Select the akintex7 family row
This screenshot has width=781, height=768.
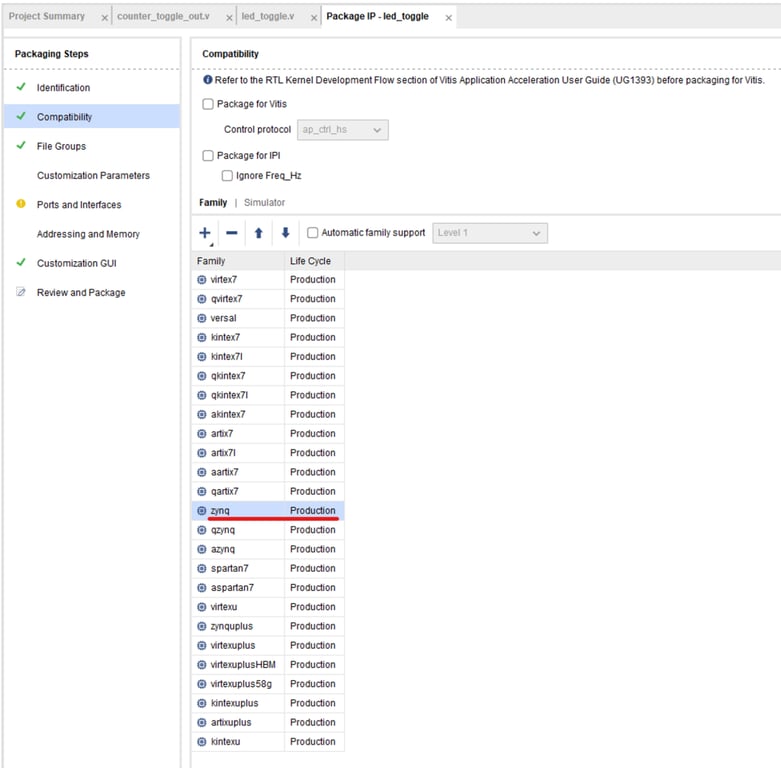(268, 414)
